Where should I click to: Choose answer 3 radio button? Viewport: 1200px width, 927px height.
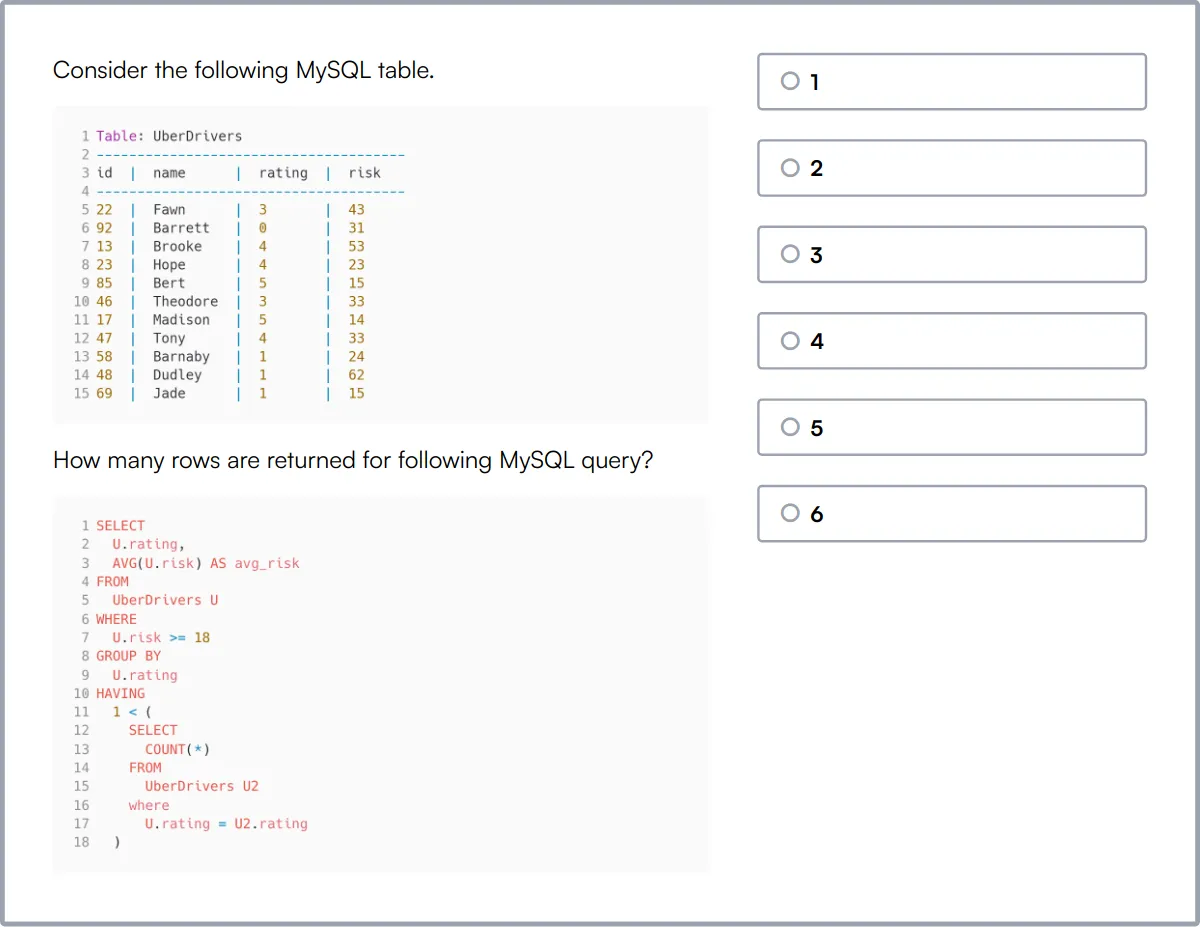click(790, 254)
